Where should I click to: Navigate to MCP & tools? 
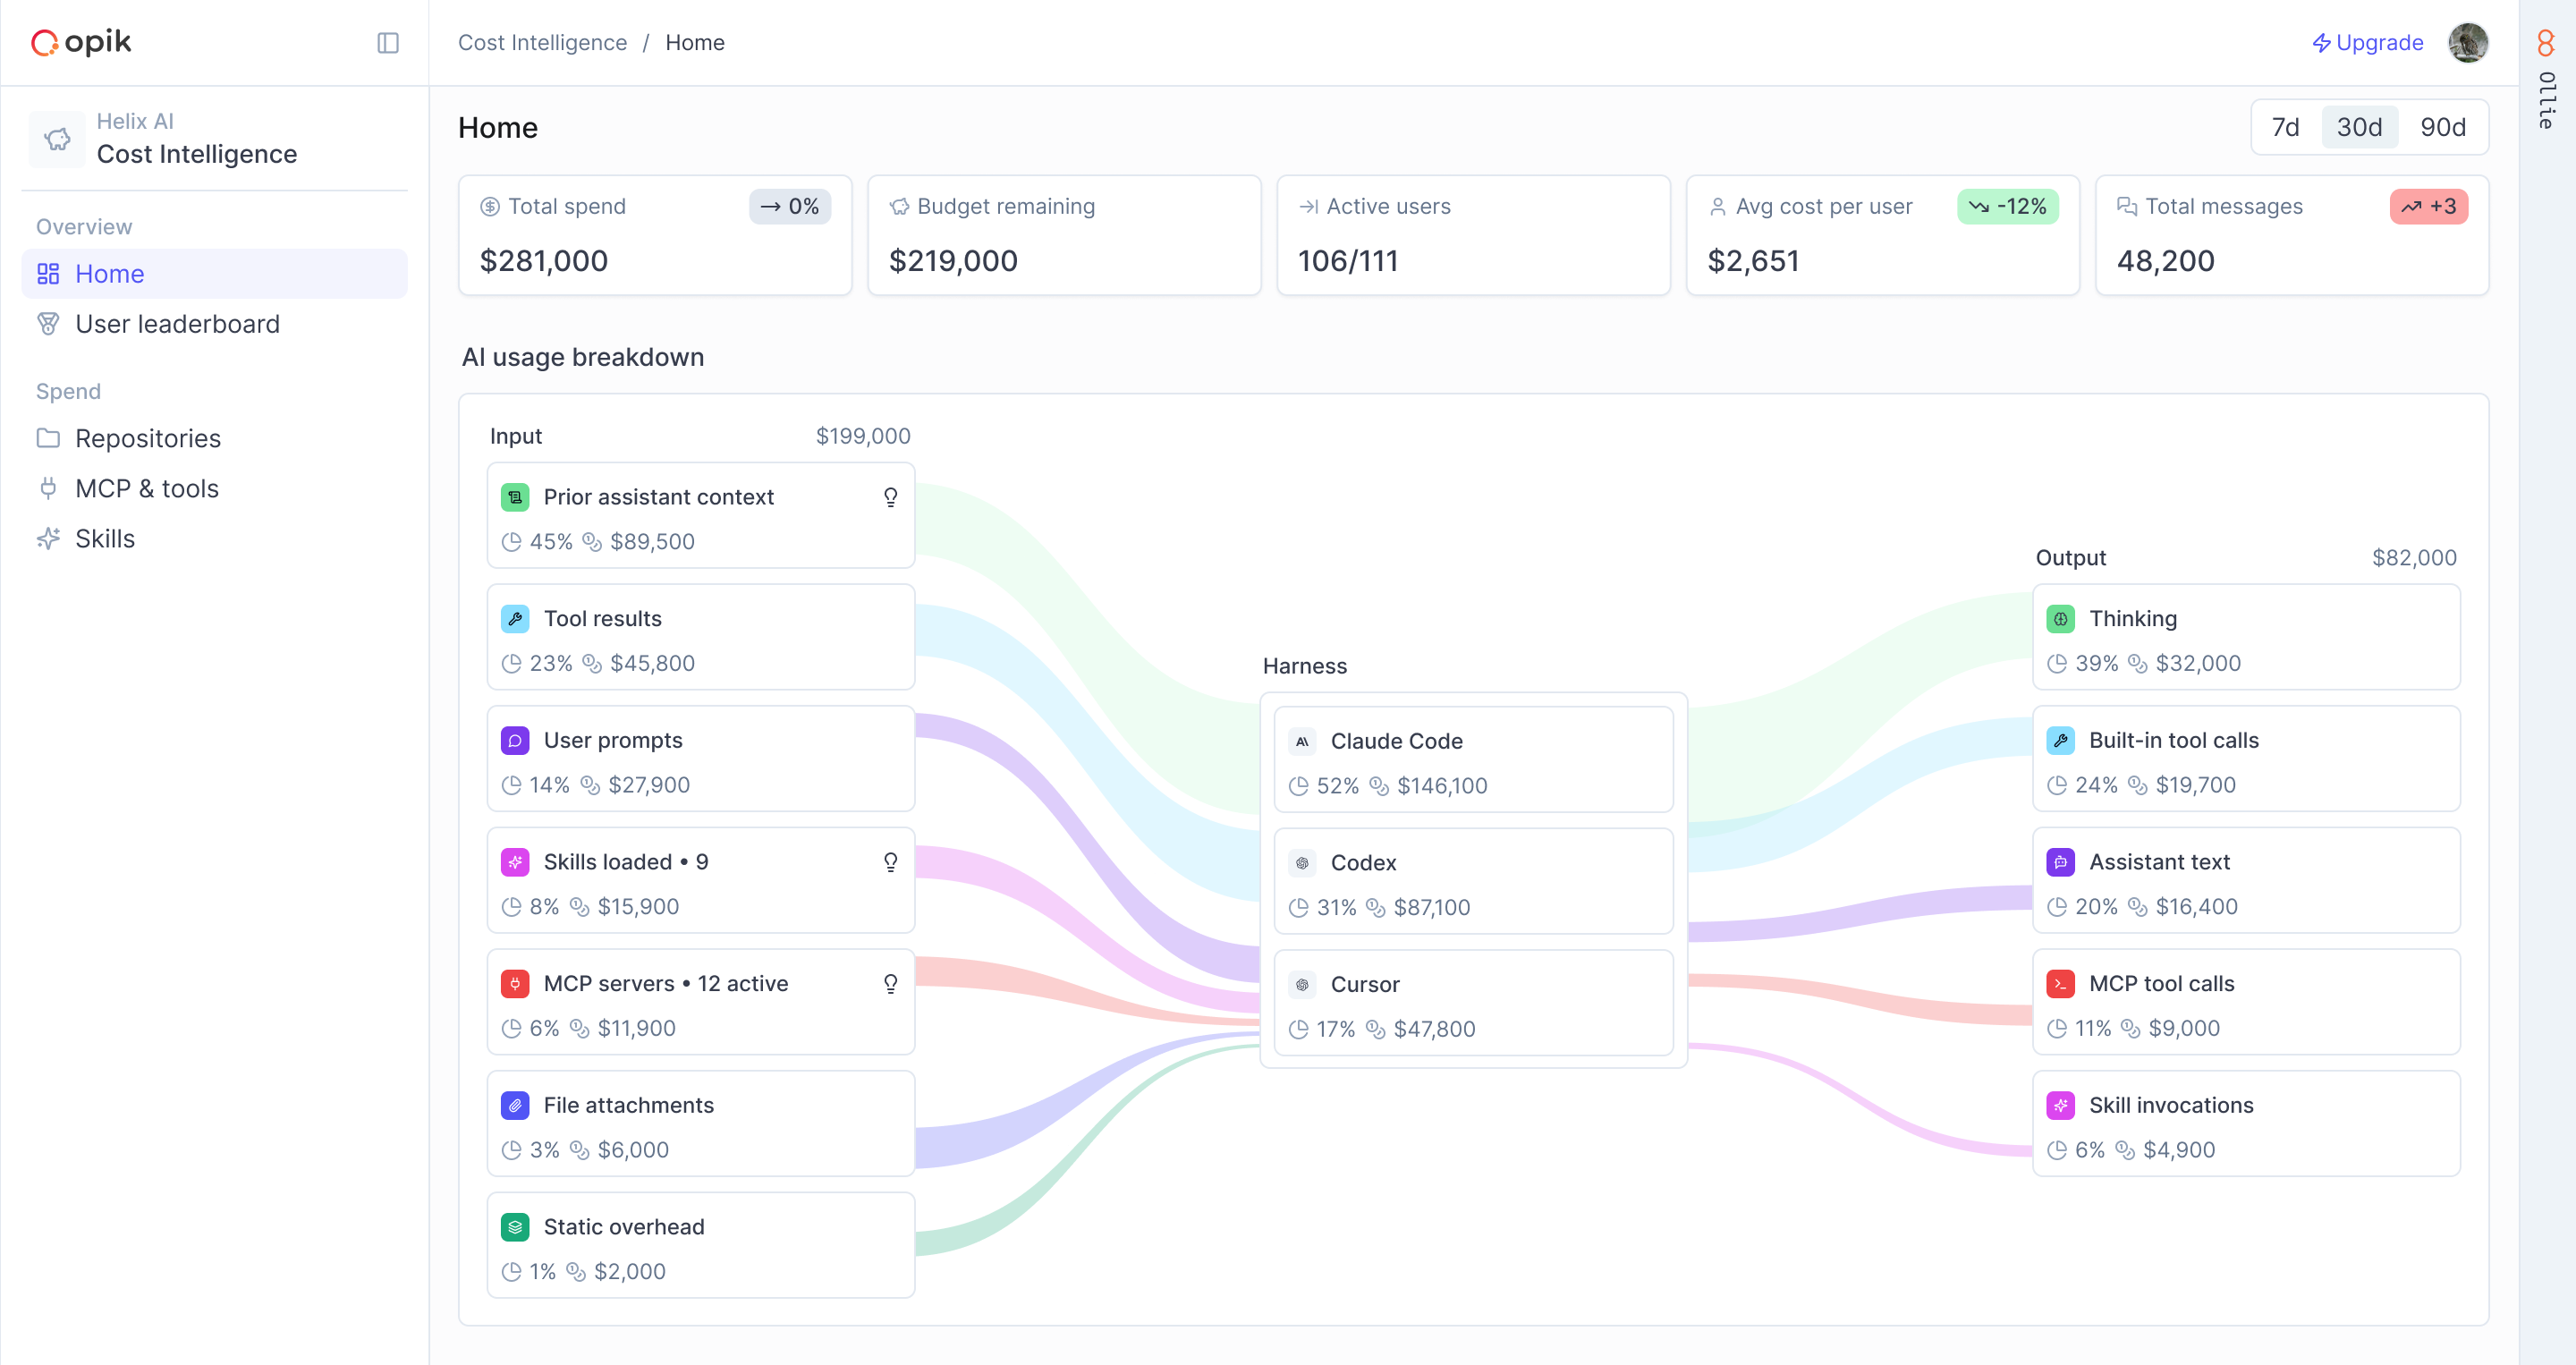(214, 488)
